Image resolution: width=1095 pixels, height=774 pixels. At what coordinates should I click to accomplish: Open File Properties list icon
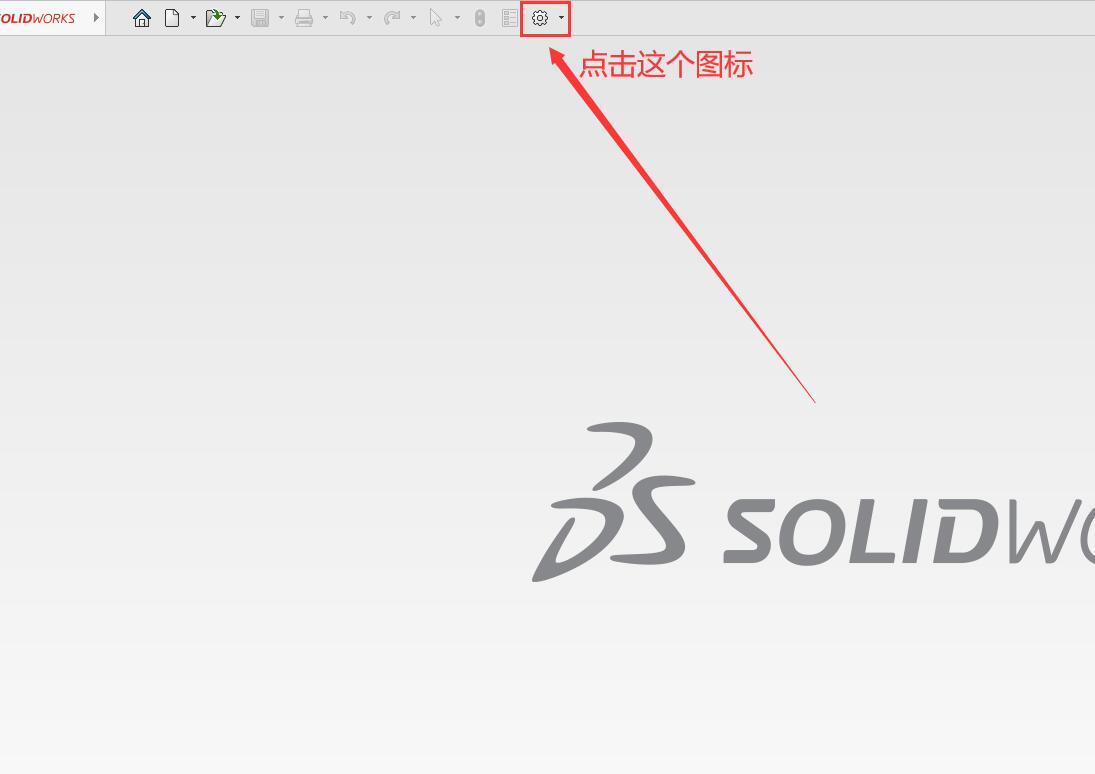[510, 18]
